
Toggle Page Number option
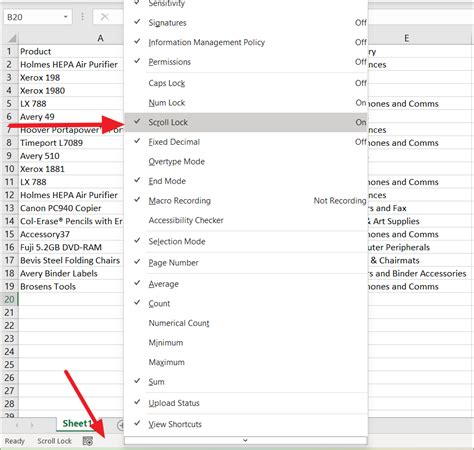pos(246,263)
